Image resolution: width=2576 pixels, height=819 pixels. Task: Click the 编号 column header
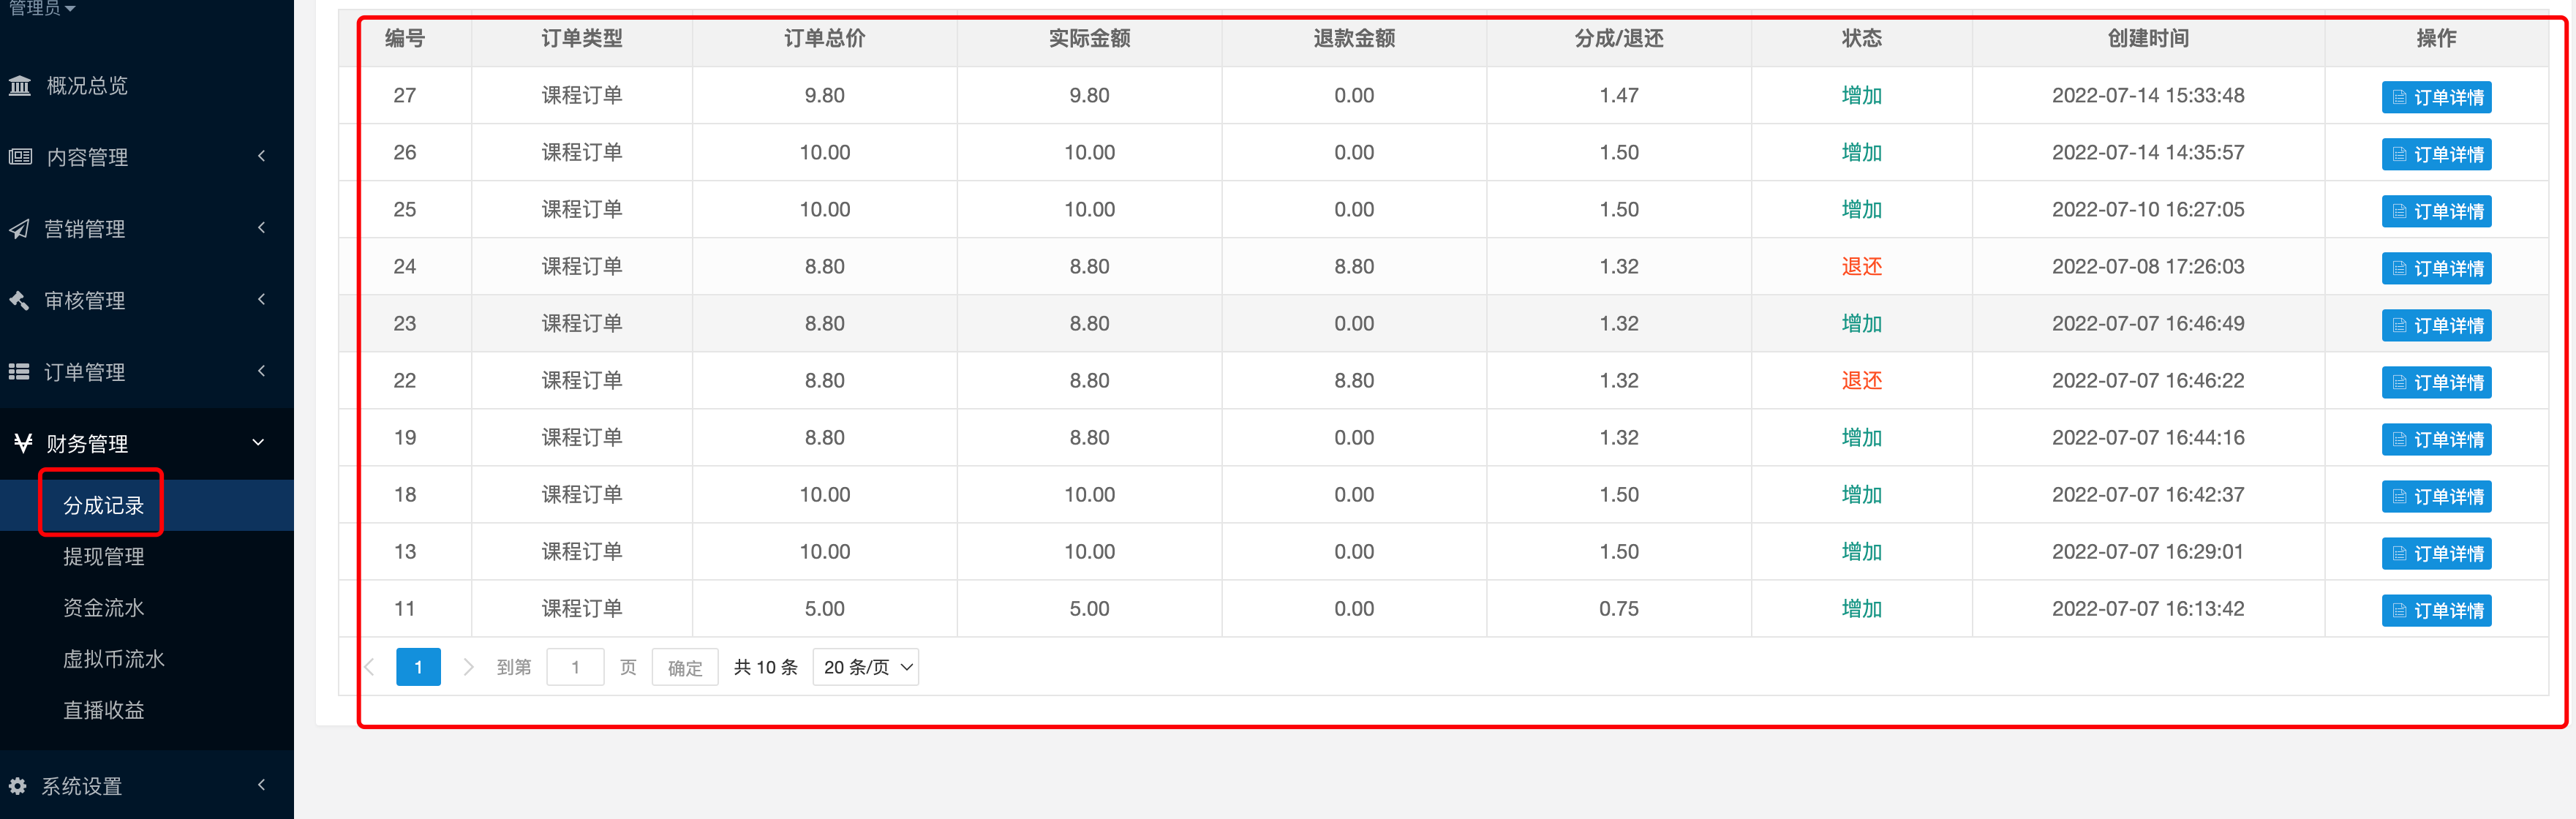pyautogui.click(x=405, y=38)
